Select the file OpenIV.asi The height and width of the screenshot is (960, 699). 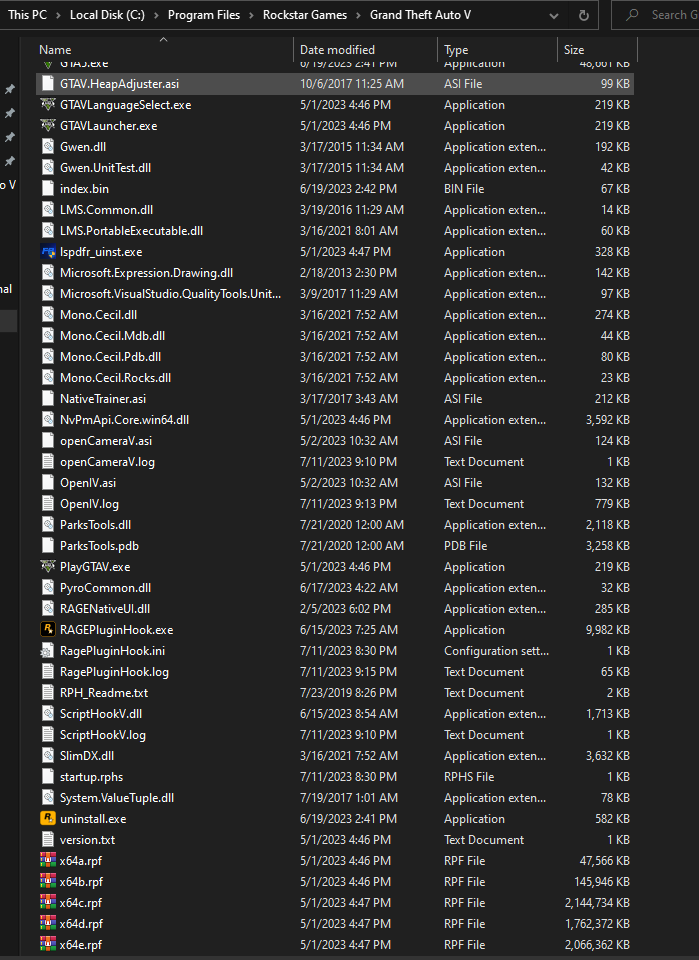point(335,482)
